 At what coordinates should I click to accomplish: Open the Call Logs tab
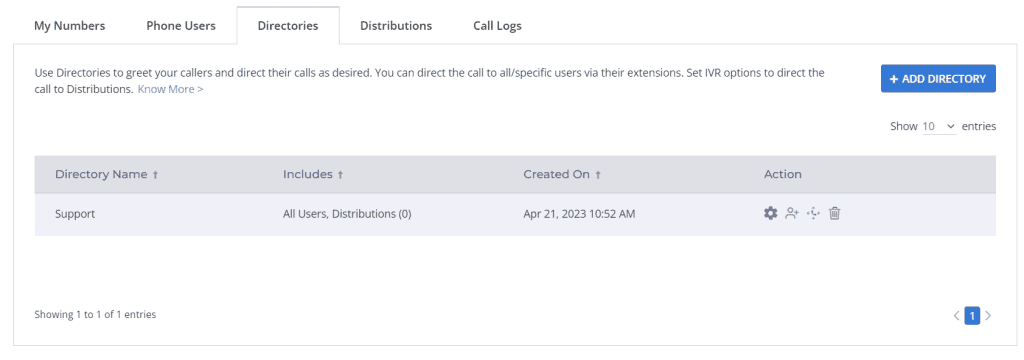[497, 26]
